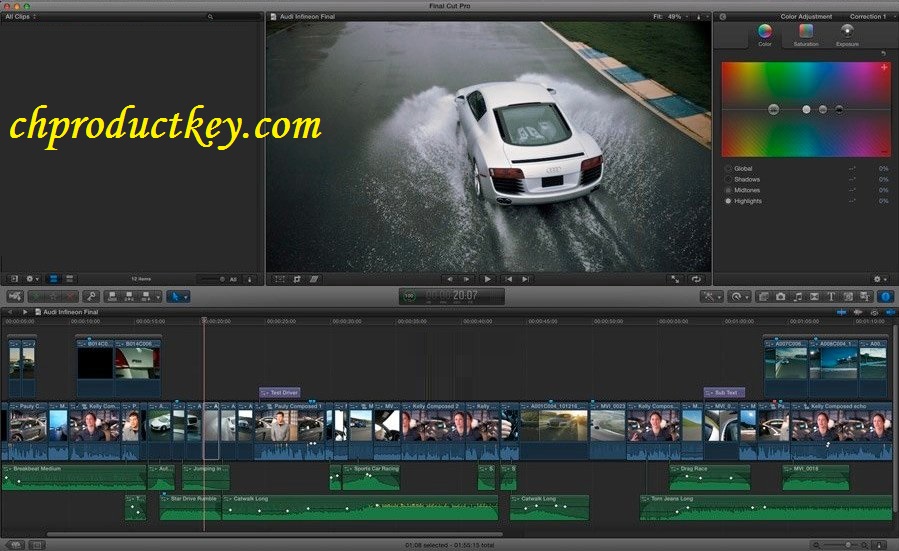Click the Global puck on color board
Image resolution: width=899 pixels, height=551 pixels.
pos(773,109)
